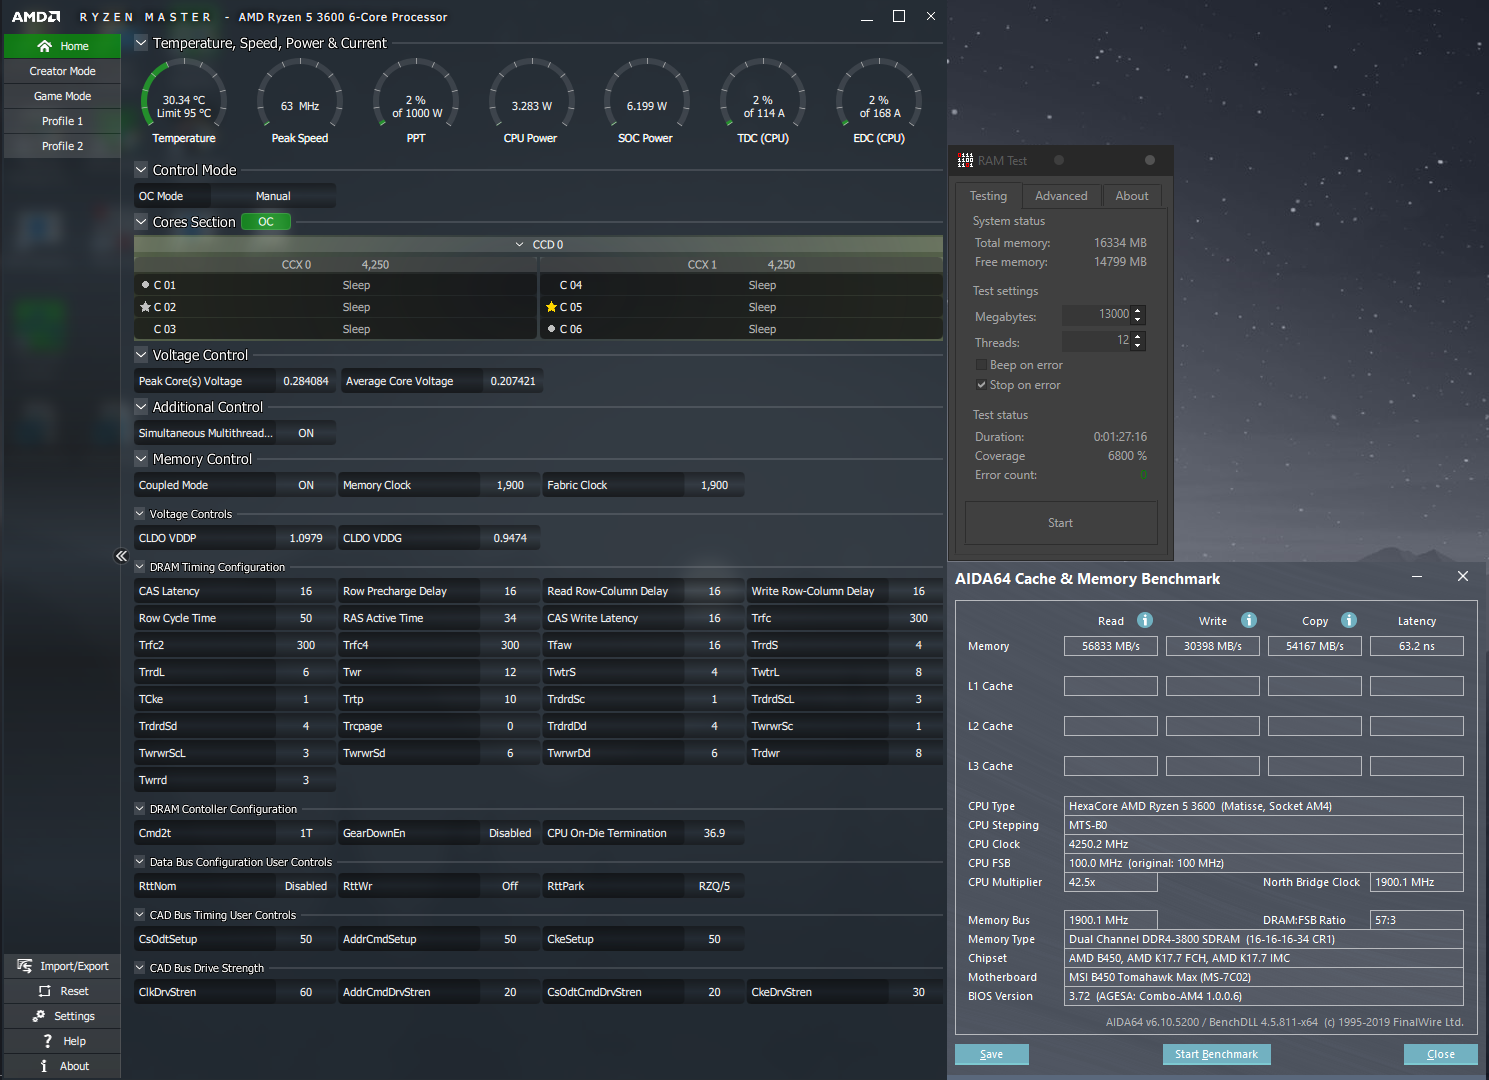Collapse the Additional Control section

(141, 407)
